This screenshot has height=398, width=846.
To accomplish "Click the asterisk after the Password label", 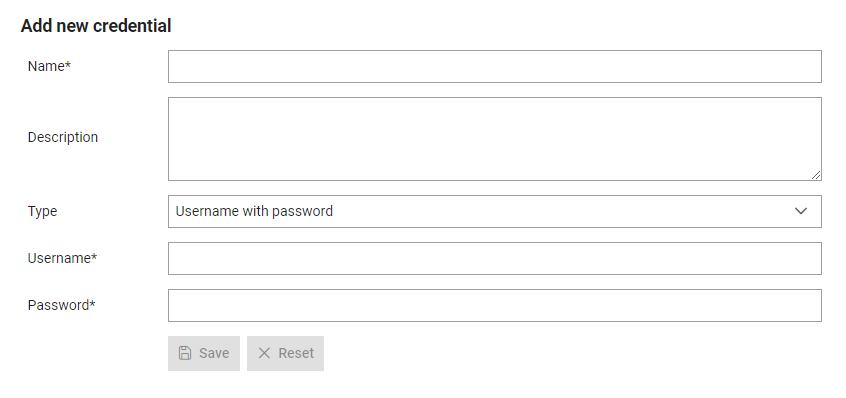I will click(x=93, y=303).
